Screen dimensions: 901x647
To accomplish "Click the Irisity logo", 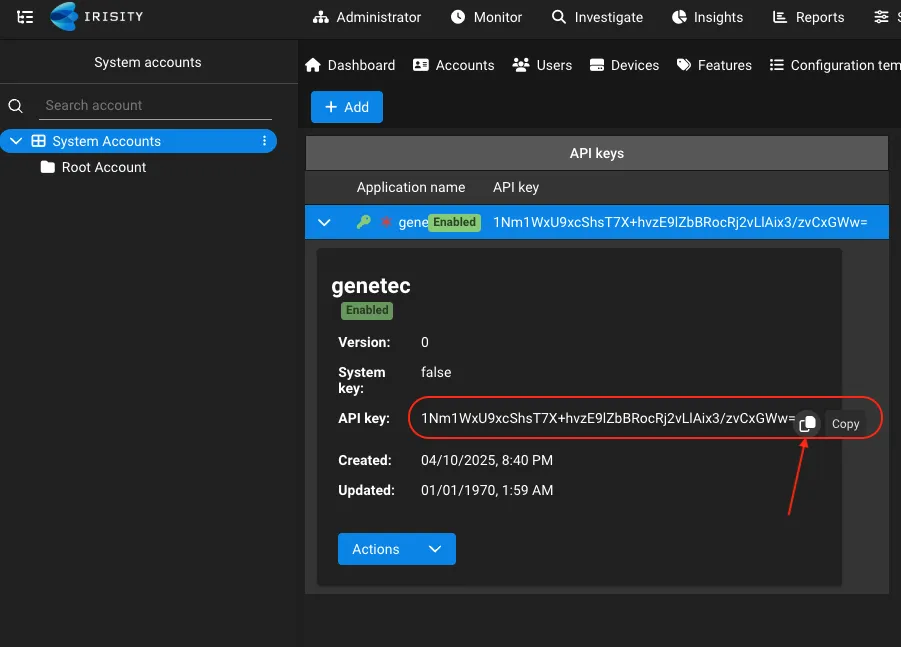I will click(x=97, y=17).
